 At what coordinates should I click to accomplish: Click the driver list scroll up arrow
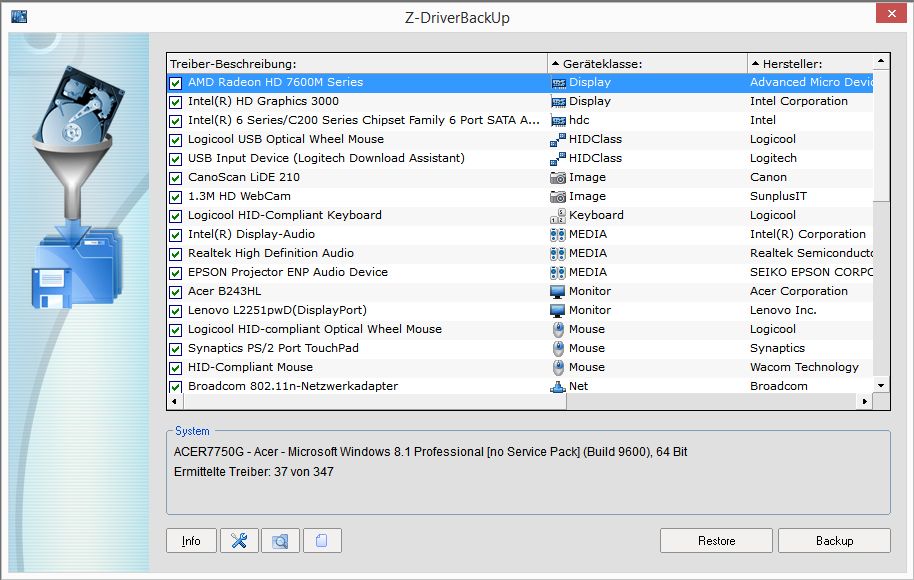point(881,61)
